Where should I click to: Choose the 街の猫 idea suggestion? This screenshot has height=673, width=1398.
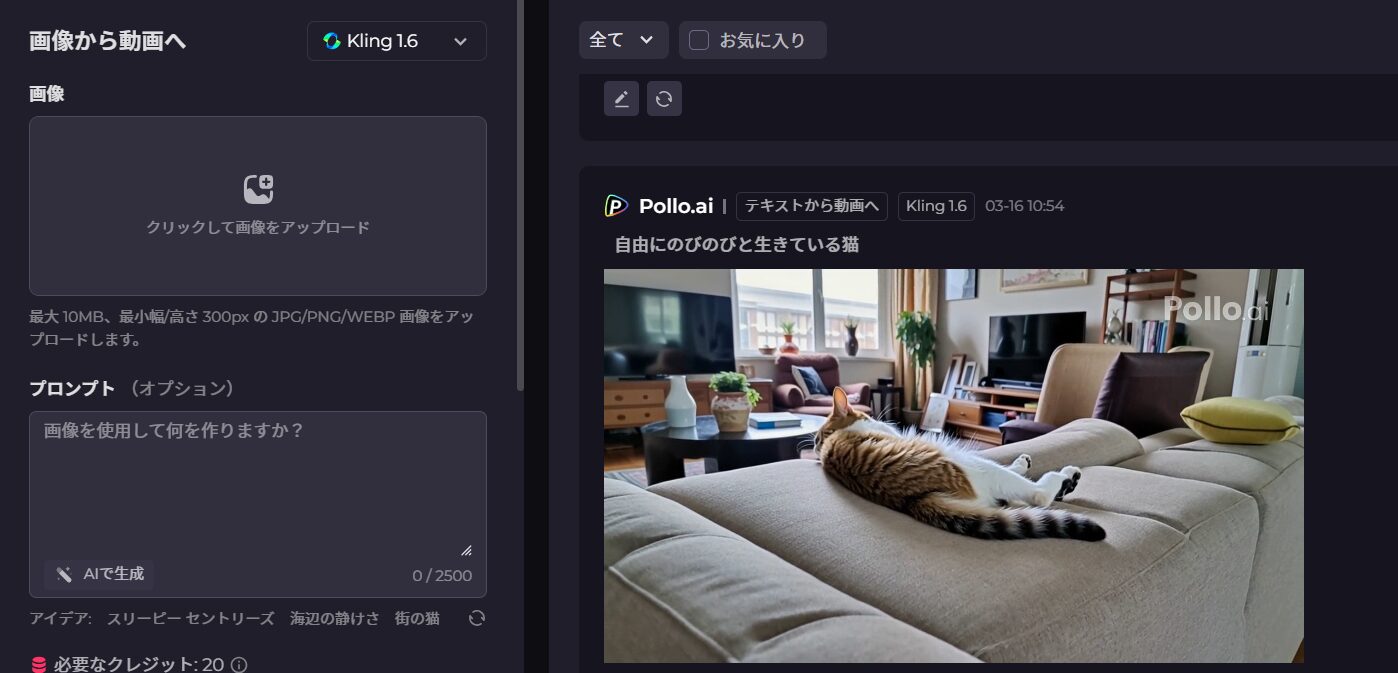417,618
